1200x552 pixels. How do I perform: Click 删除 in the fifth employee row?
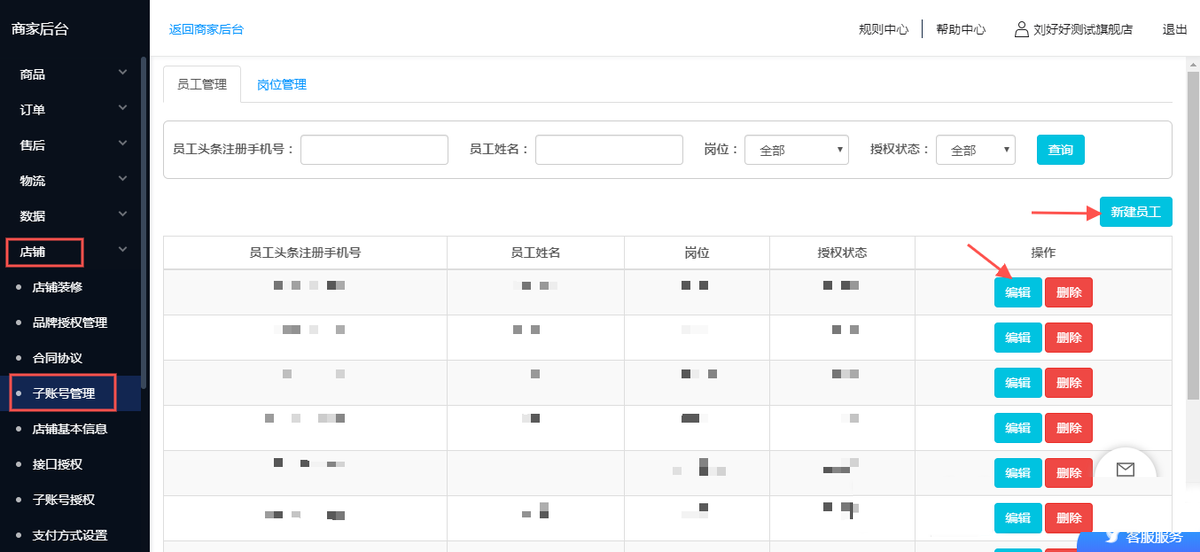[1069, 473]
